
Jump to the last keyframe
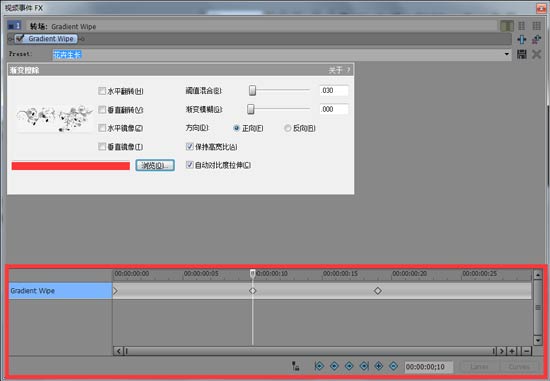click(364, 366)
